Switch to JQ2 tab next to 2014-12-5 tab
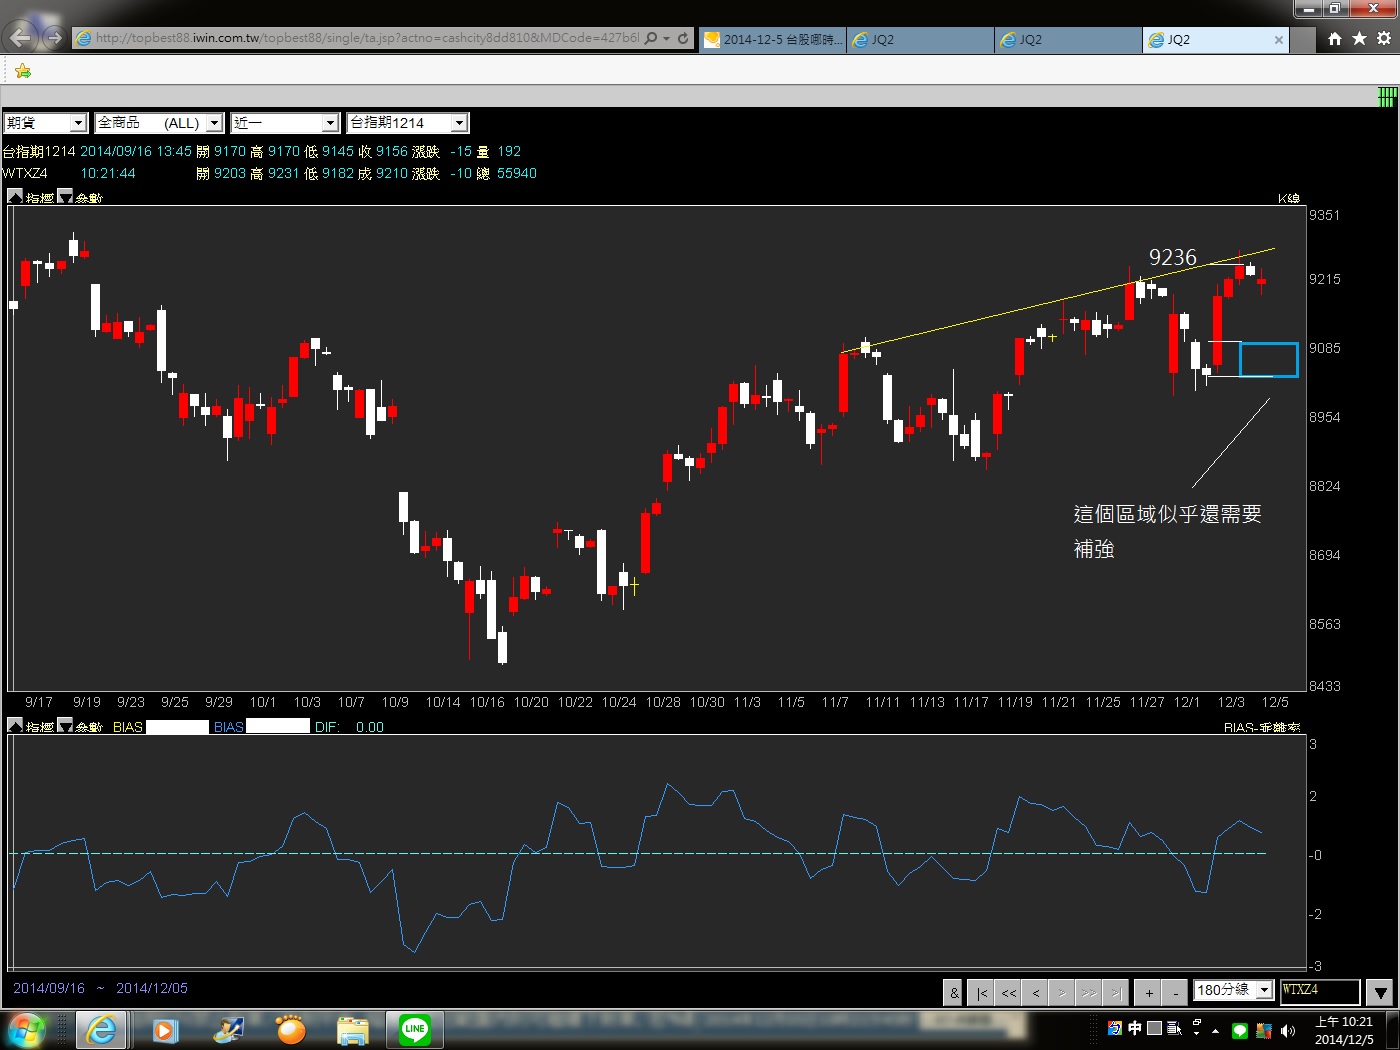This screenshot has width=1400, height=1050. (920, 39)
